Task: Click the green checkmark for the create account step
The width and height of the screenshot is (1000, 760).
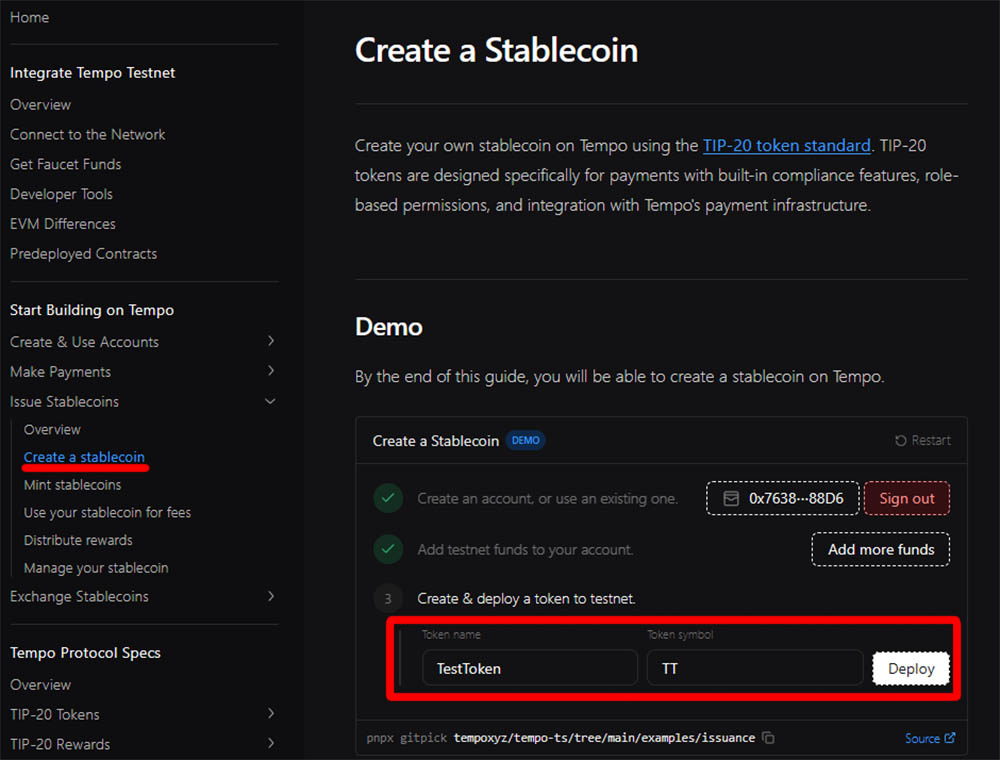Action: [x=388, y=498]
